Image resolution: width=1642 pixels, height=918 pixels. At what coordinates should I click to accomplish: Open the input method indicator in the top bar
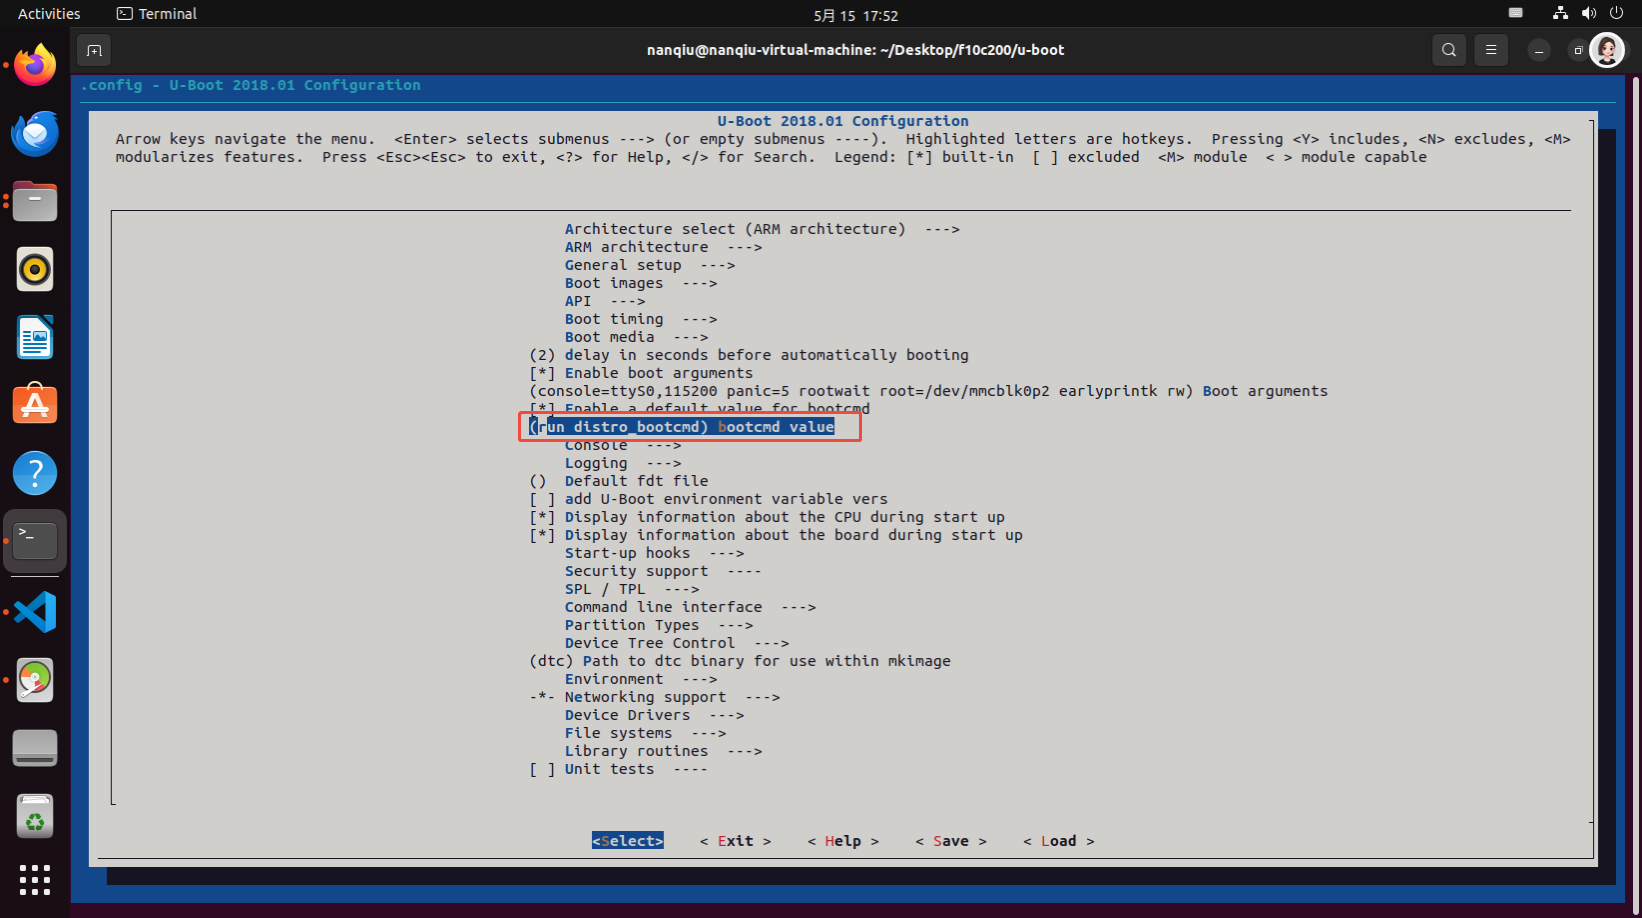pyautogui.click(x=1516, y=14)
